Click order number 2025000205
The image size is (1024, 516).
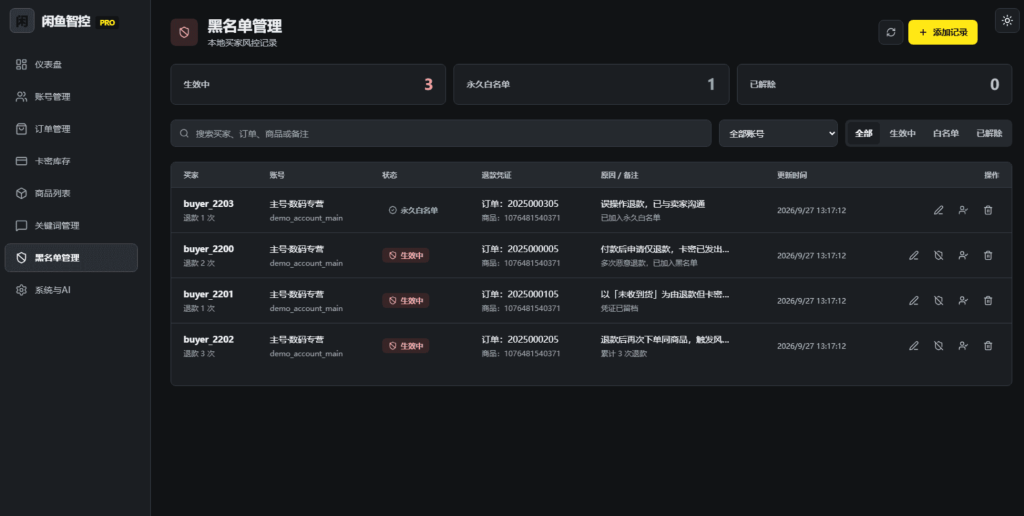point(533,339)
